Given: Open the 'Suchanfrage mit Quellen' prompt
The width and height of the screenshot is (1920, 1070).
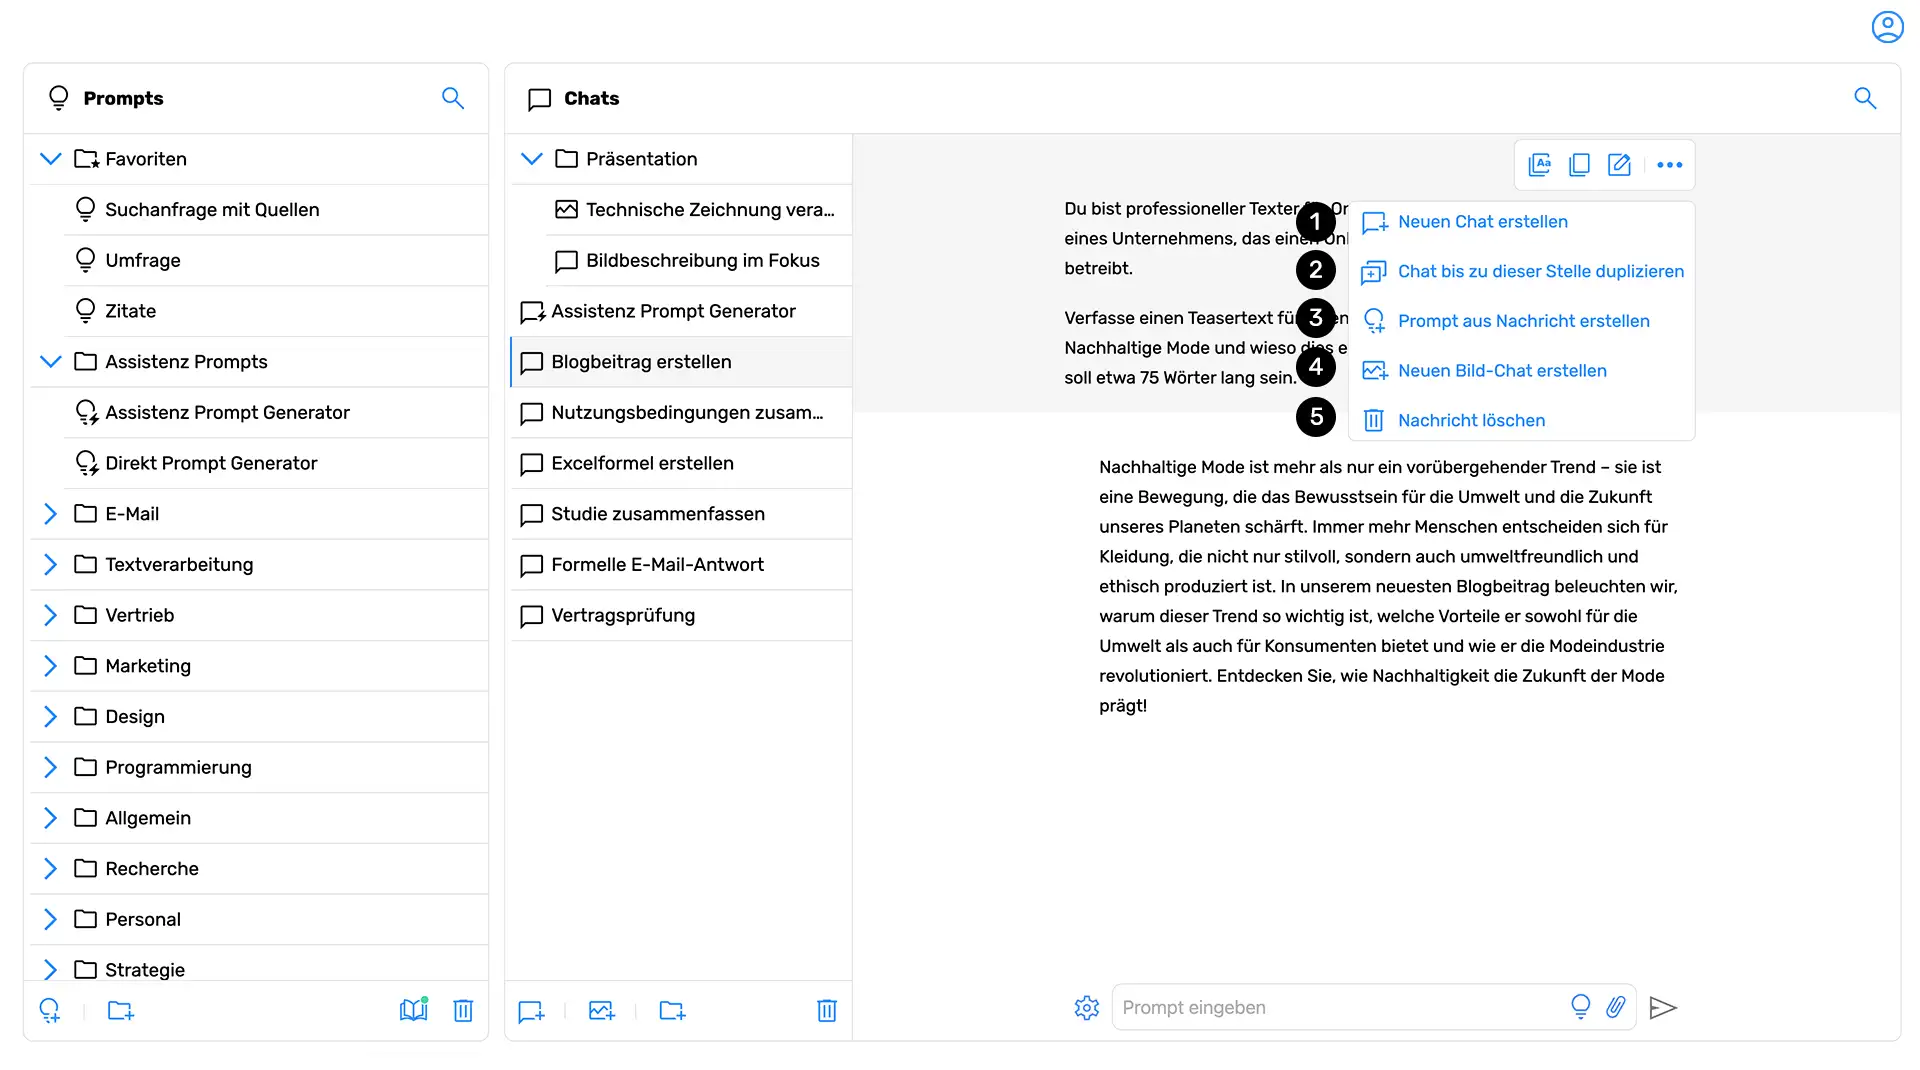Looking at the screenshot, I should (276, 210).
